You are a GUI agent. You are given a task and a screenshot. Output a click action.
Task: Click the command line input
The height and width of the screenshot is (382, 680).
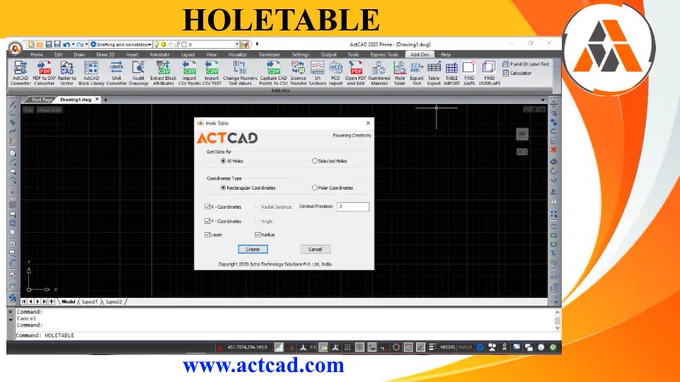coord(286,335)
